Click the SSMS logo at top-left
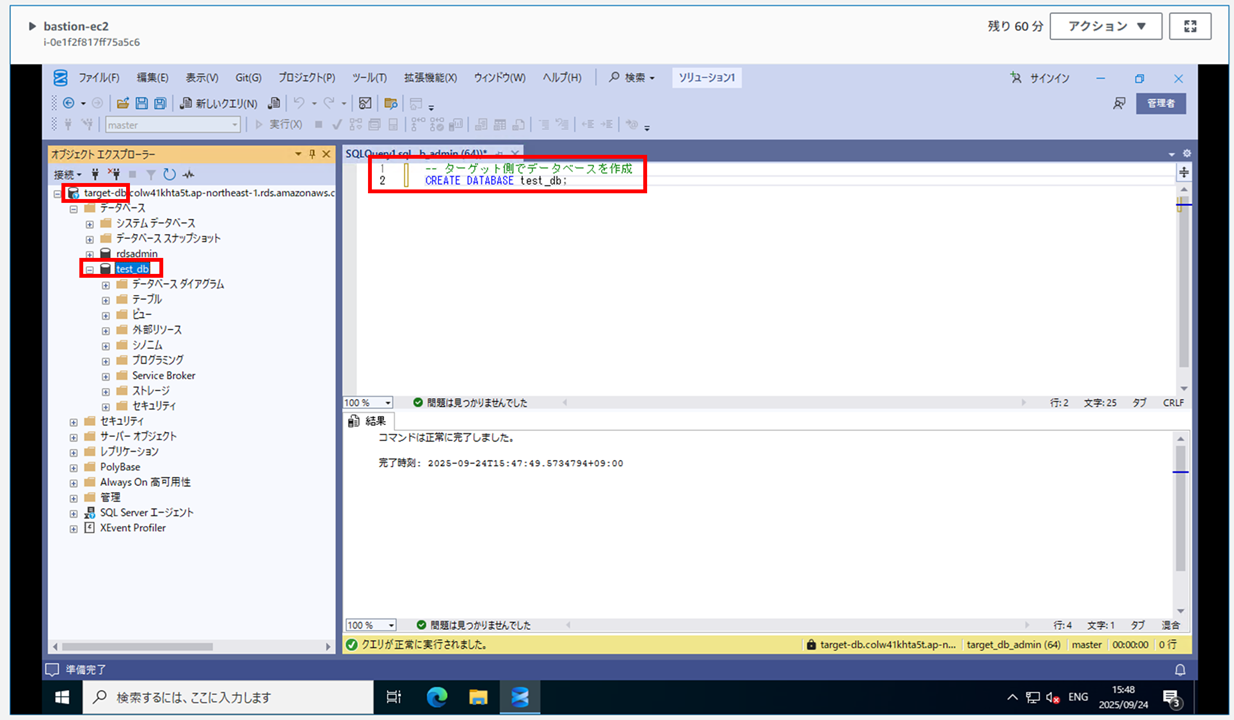The image size is (1234, 720). [60, 78]
